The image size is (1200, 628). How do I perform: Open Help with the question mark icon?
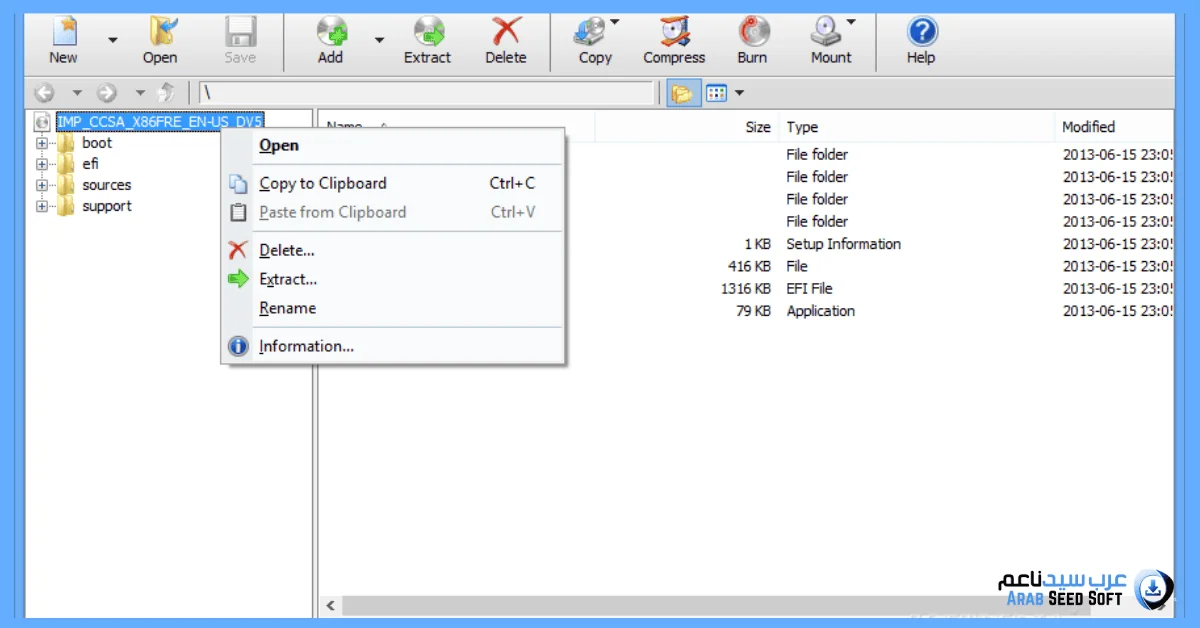coord(920,33)
